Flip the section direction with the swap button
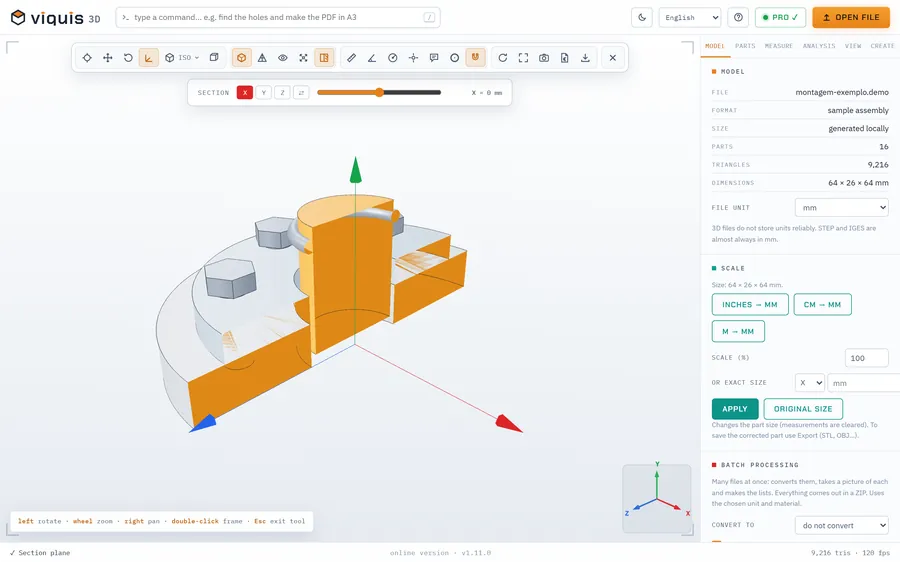This screenshot has height=562, width=900. tap(301, 92)
